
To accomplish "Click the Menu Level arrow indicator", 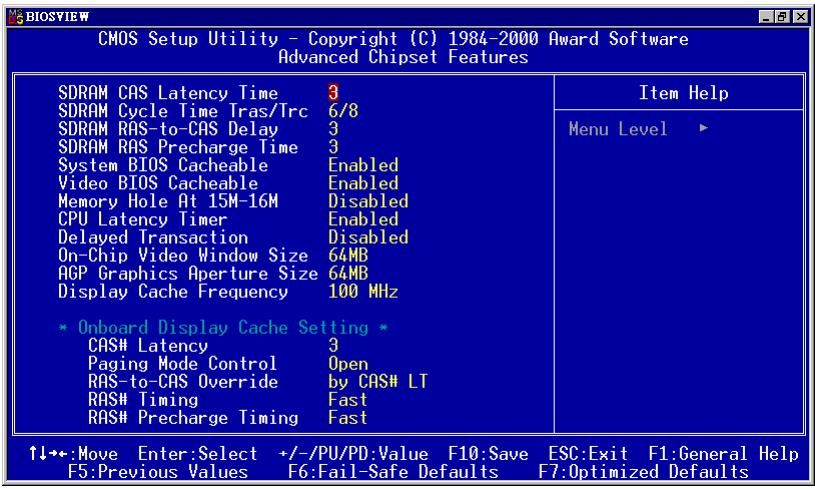I will [x=704, y=128].
